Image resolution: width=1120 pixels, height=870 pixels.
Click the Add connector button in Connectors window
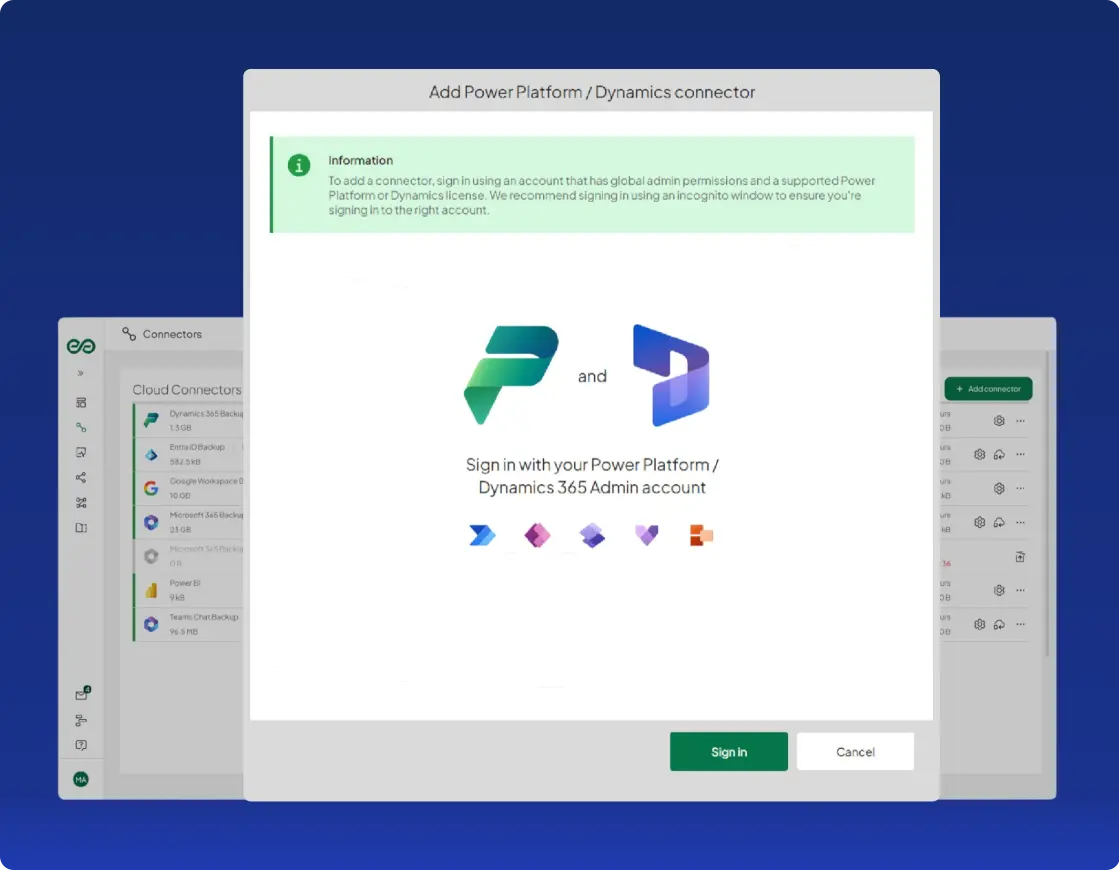coord(988,389)
